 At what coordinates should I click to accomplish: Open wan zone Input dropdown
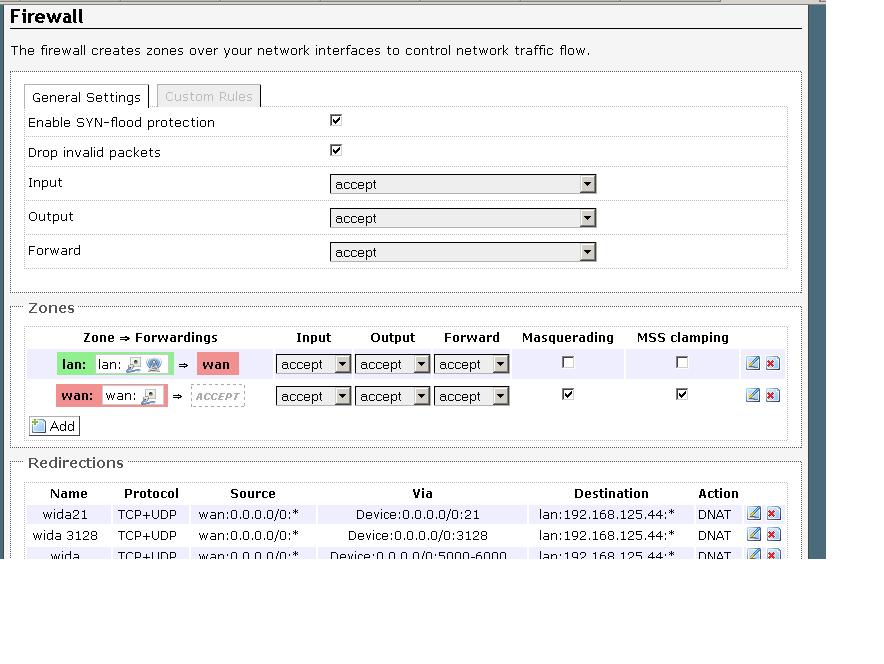pos(313,396)
